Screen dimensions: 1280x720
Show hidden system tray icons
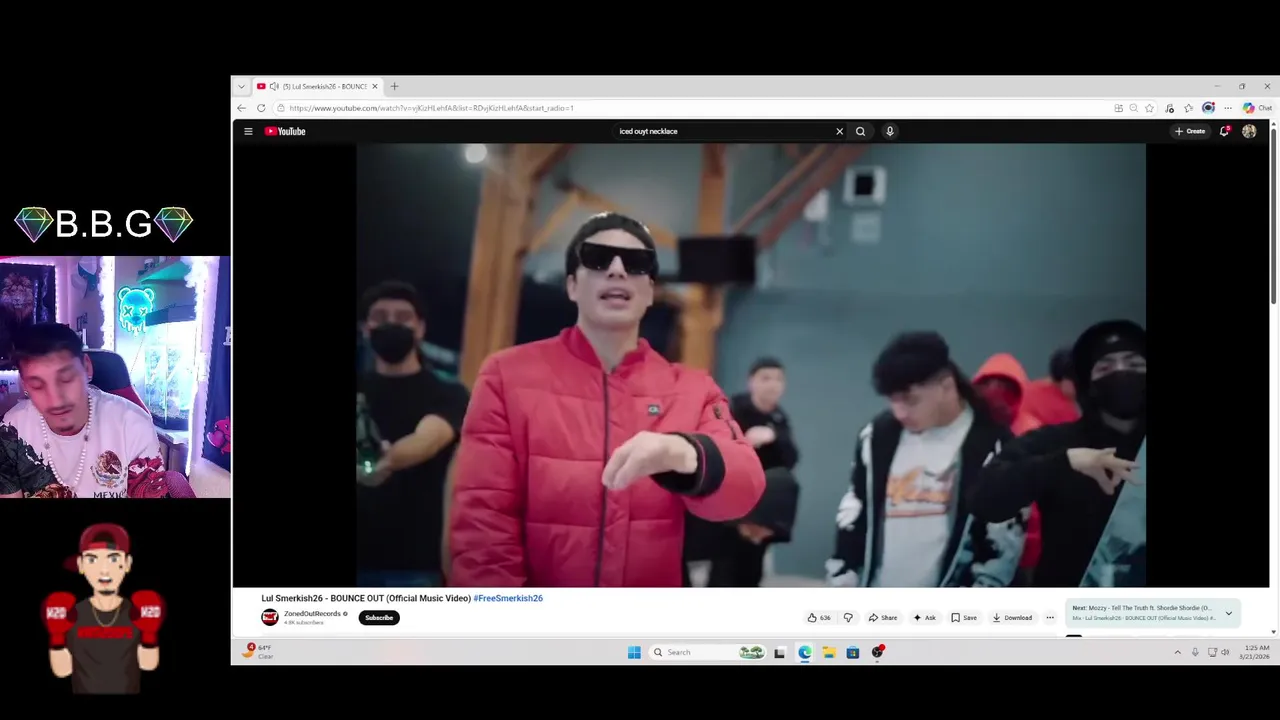click(1177, 652)
